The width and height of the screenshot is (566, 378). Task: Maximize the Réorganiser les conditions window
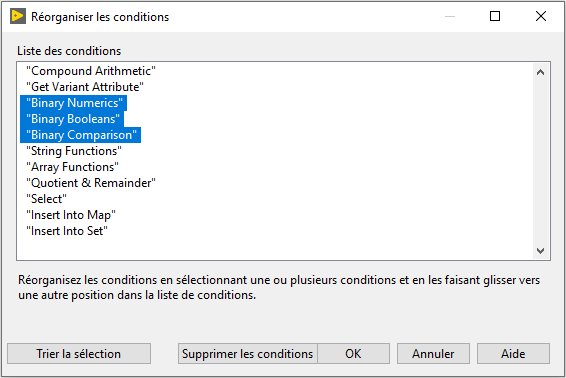pos(495,16)
